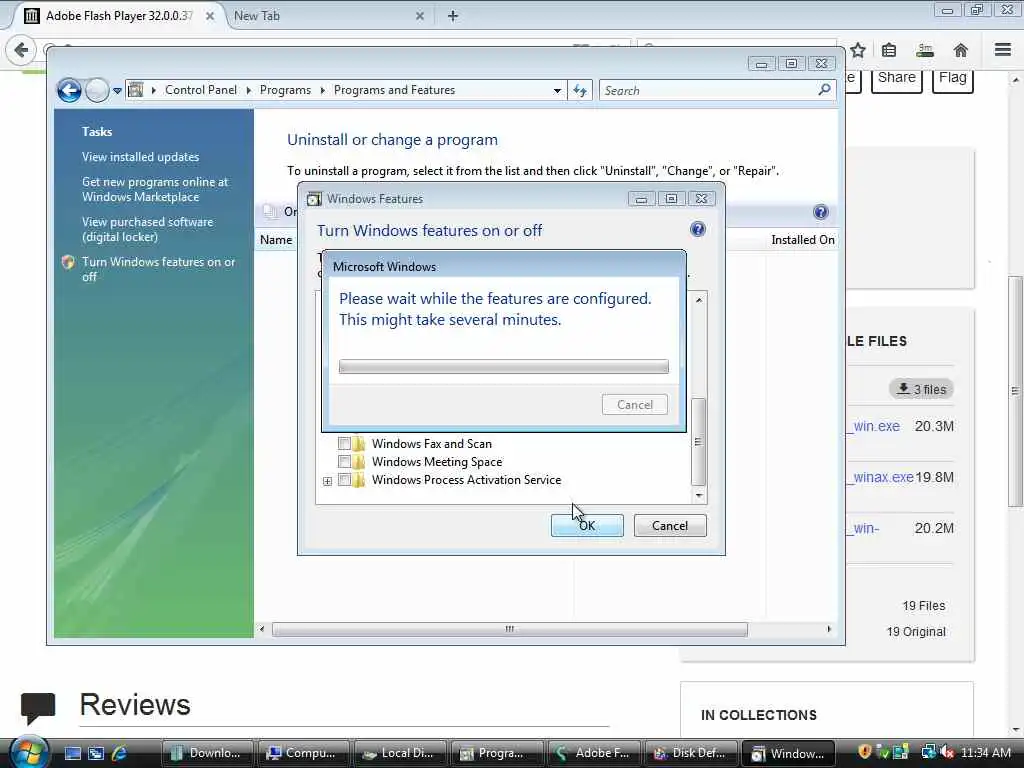Click the shield icon beside Turn Windows features
The height and width of the screenshot is (768, 1024).
[x=68, y=262]
